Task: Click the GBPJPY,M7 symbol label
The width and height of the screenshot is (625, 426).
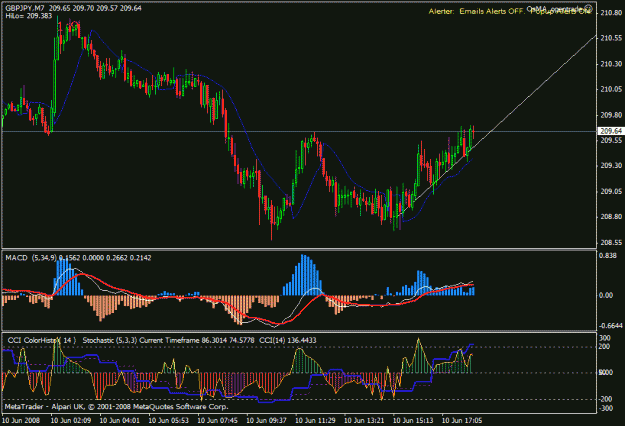Action: pyautogui.click(x=25, y=8)
